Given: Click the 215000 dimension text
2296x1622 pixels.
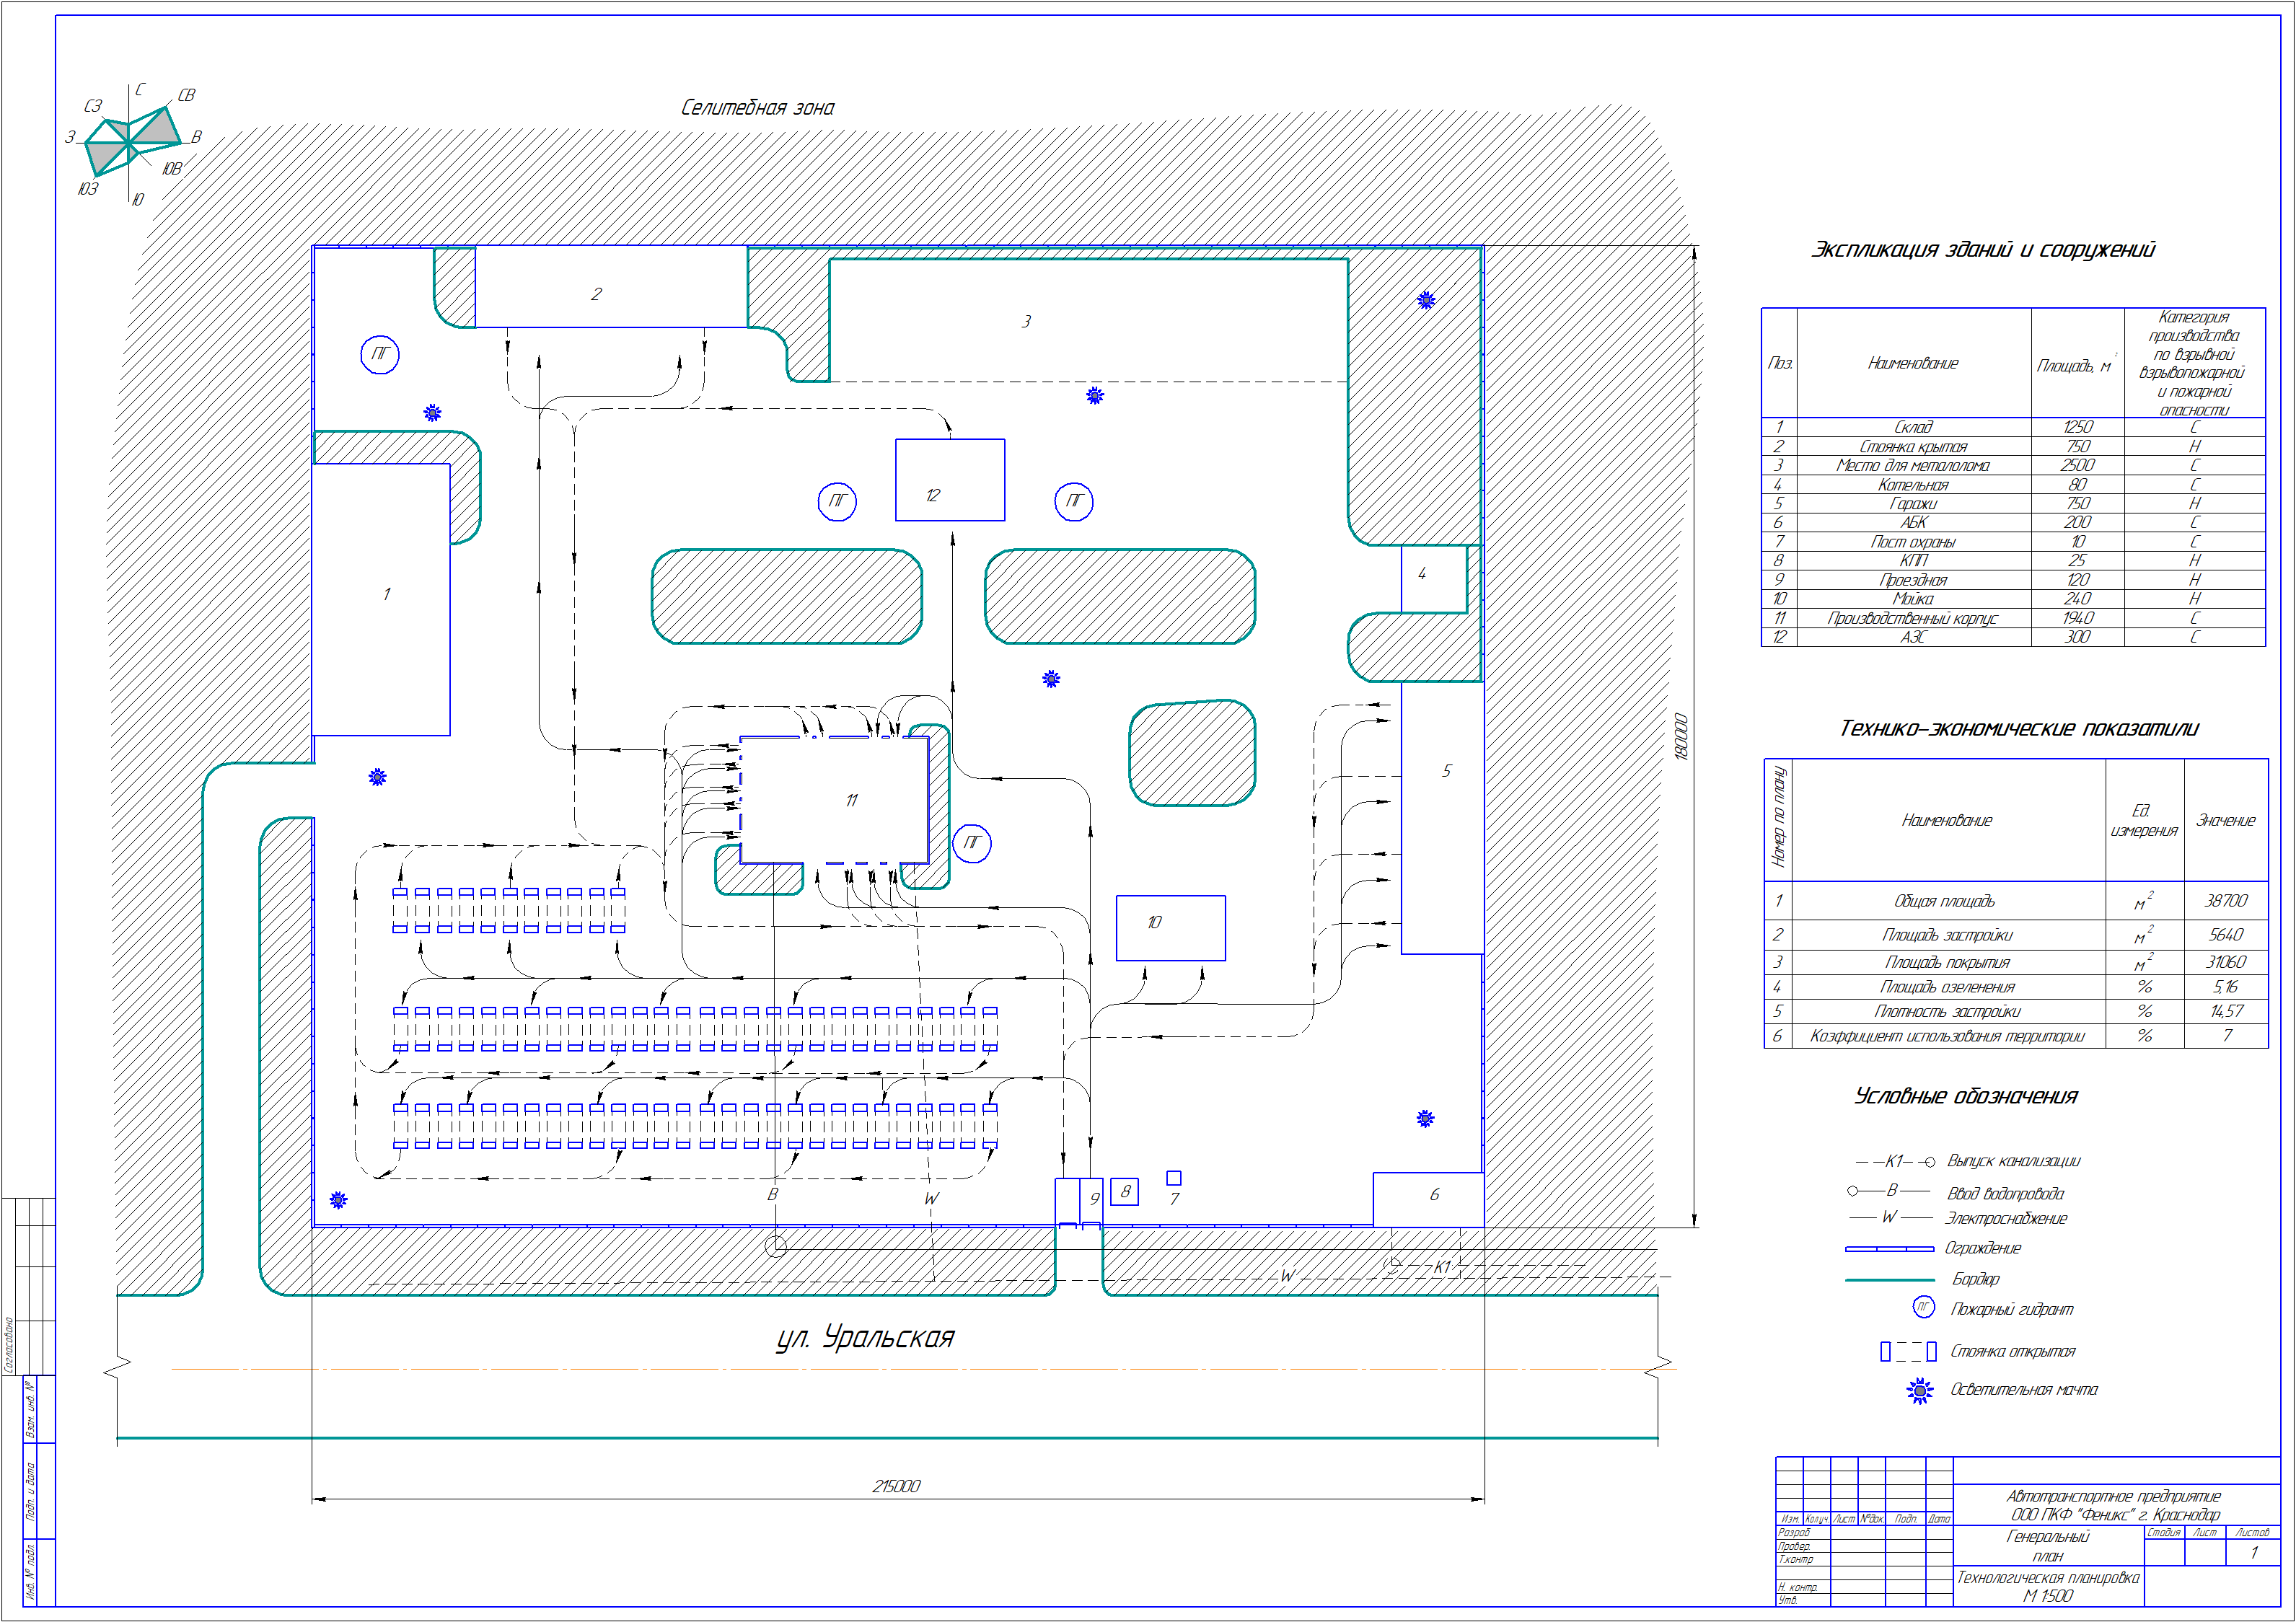Looking at the screenshot, I should click(x=896, y=1486).
